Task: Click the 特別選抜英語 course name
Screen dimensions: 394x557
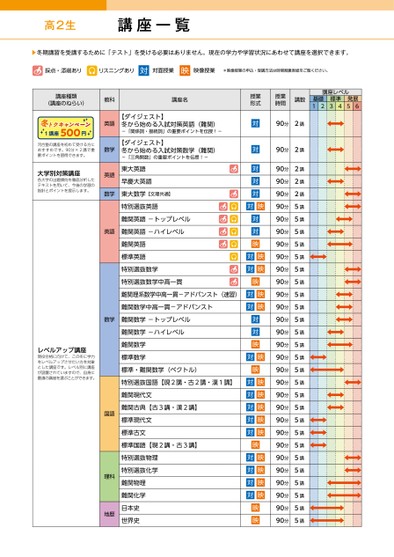Action: coord(140,206)
